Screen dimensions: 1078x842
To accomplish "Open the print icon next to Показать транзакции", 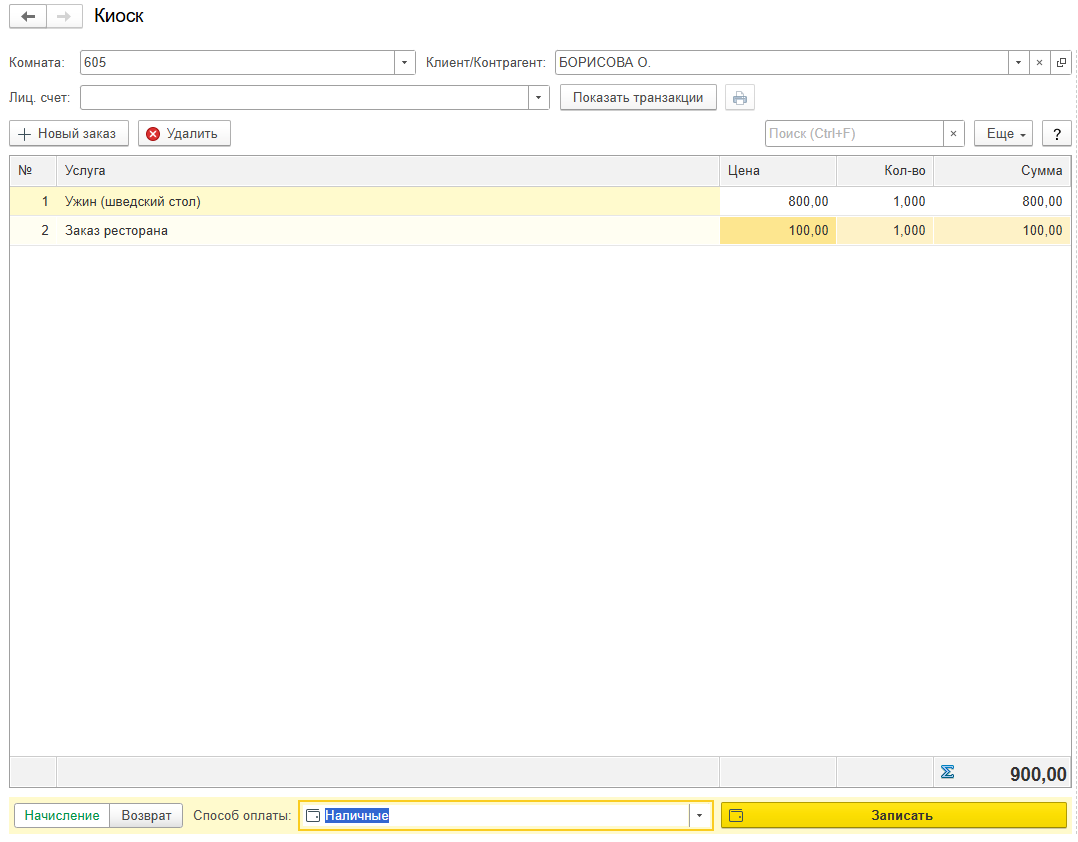I will [x=740, y=98].
